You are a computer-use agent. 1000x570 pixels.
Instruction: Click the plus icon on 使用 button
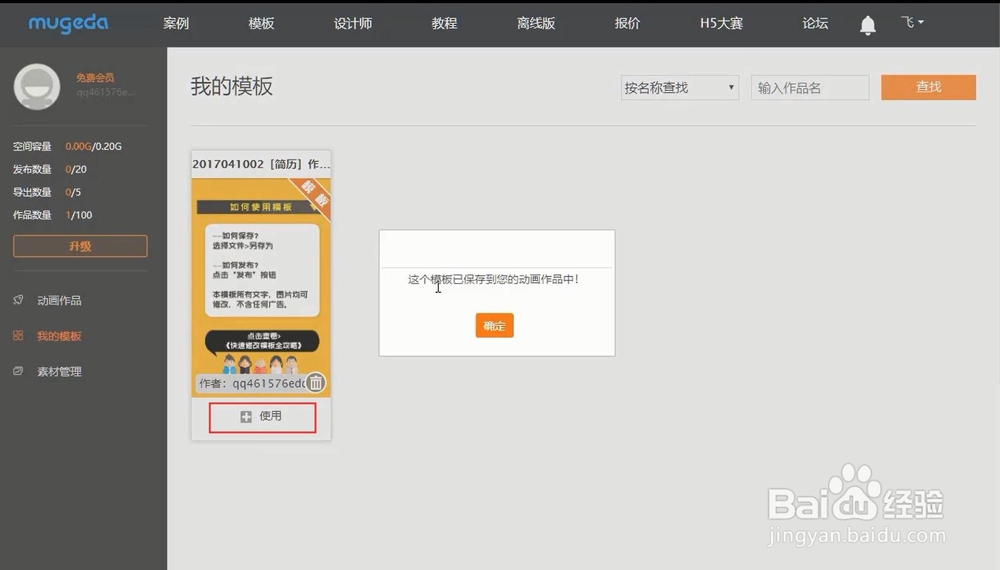pyautogui.click(x=246, y=416)
